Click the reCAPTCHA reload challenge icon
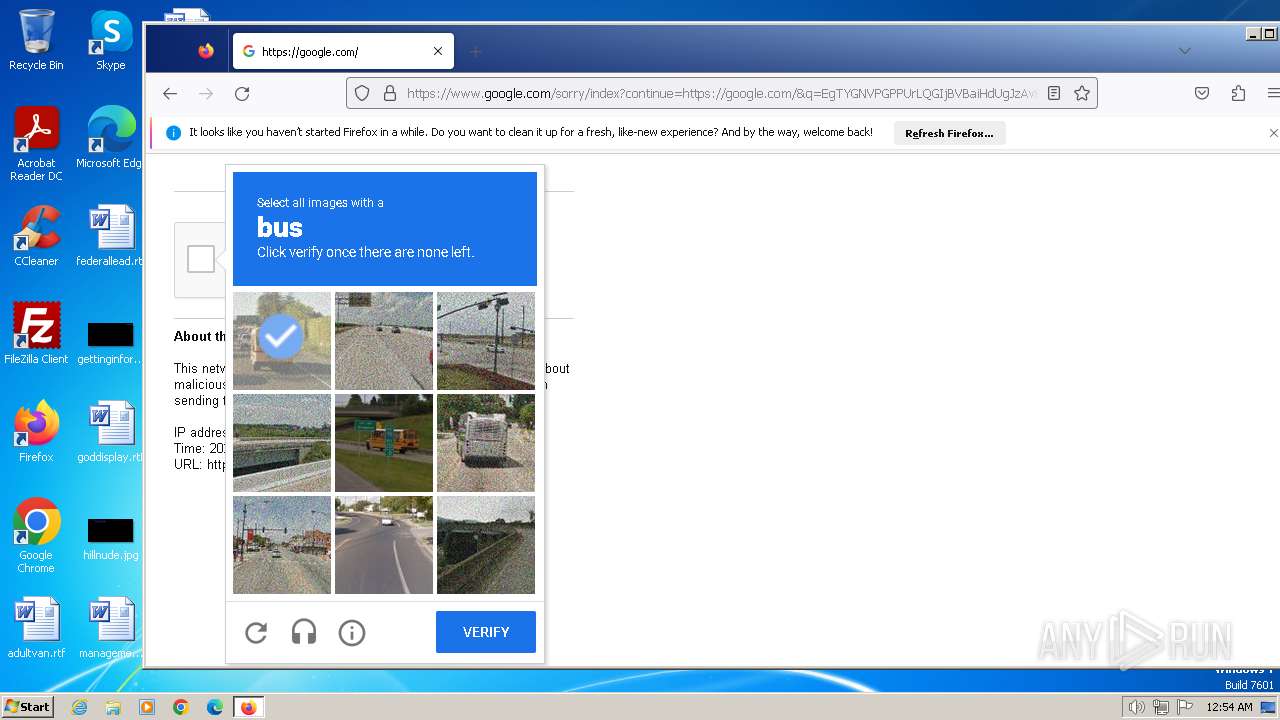 pos(256,632)
